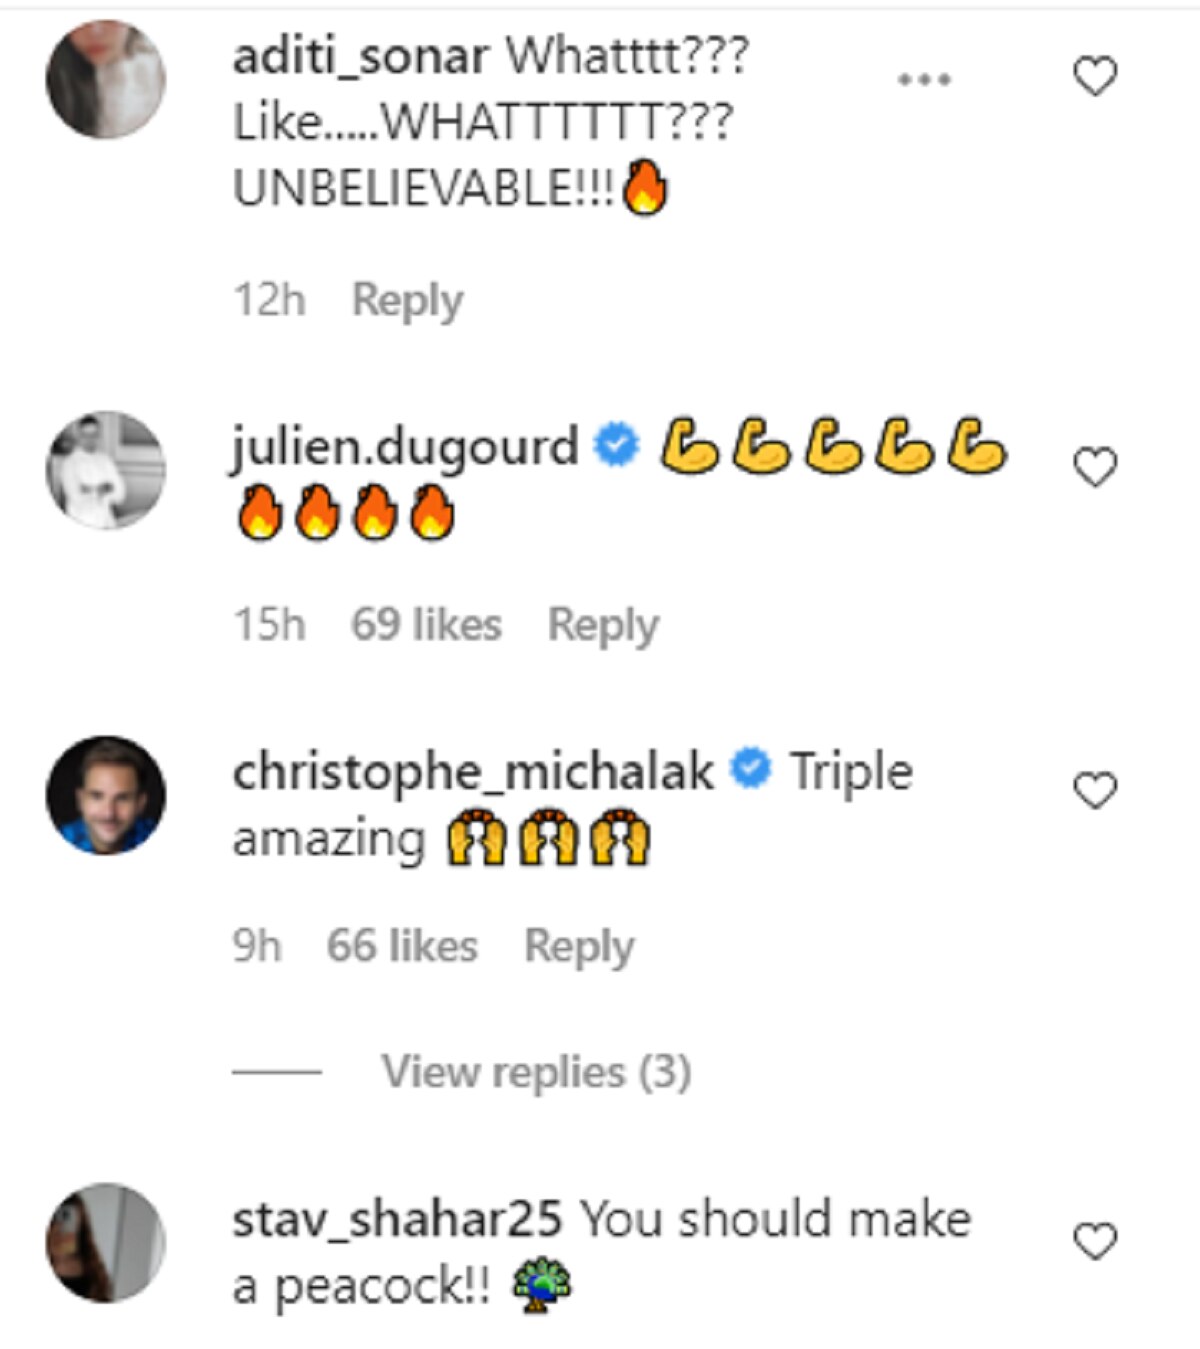Like christophe_michalak's comment with the heart

(1094, 791)
